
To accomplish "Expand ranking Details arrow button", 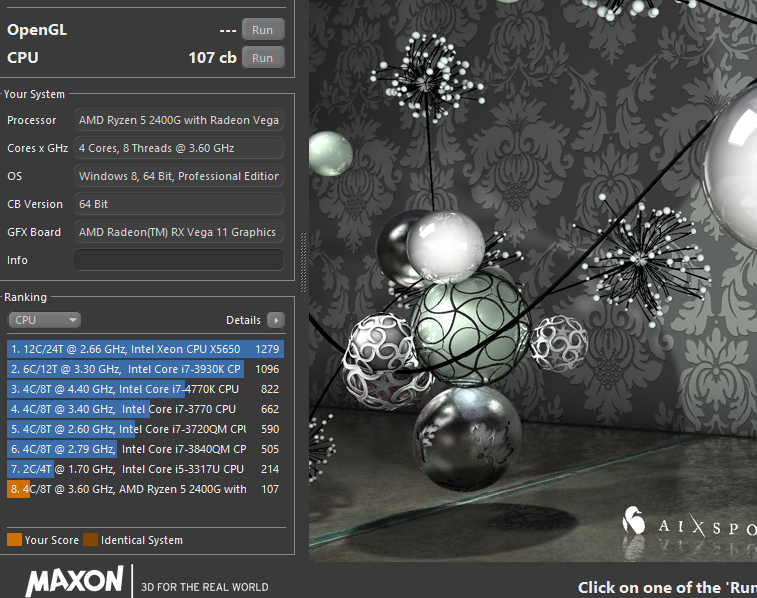I will point(276,320).
